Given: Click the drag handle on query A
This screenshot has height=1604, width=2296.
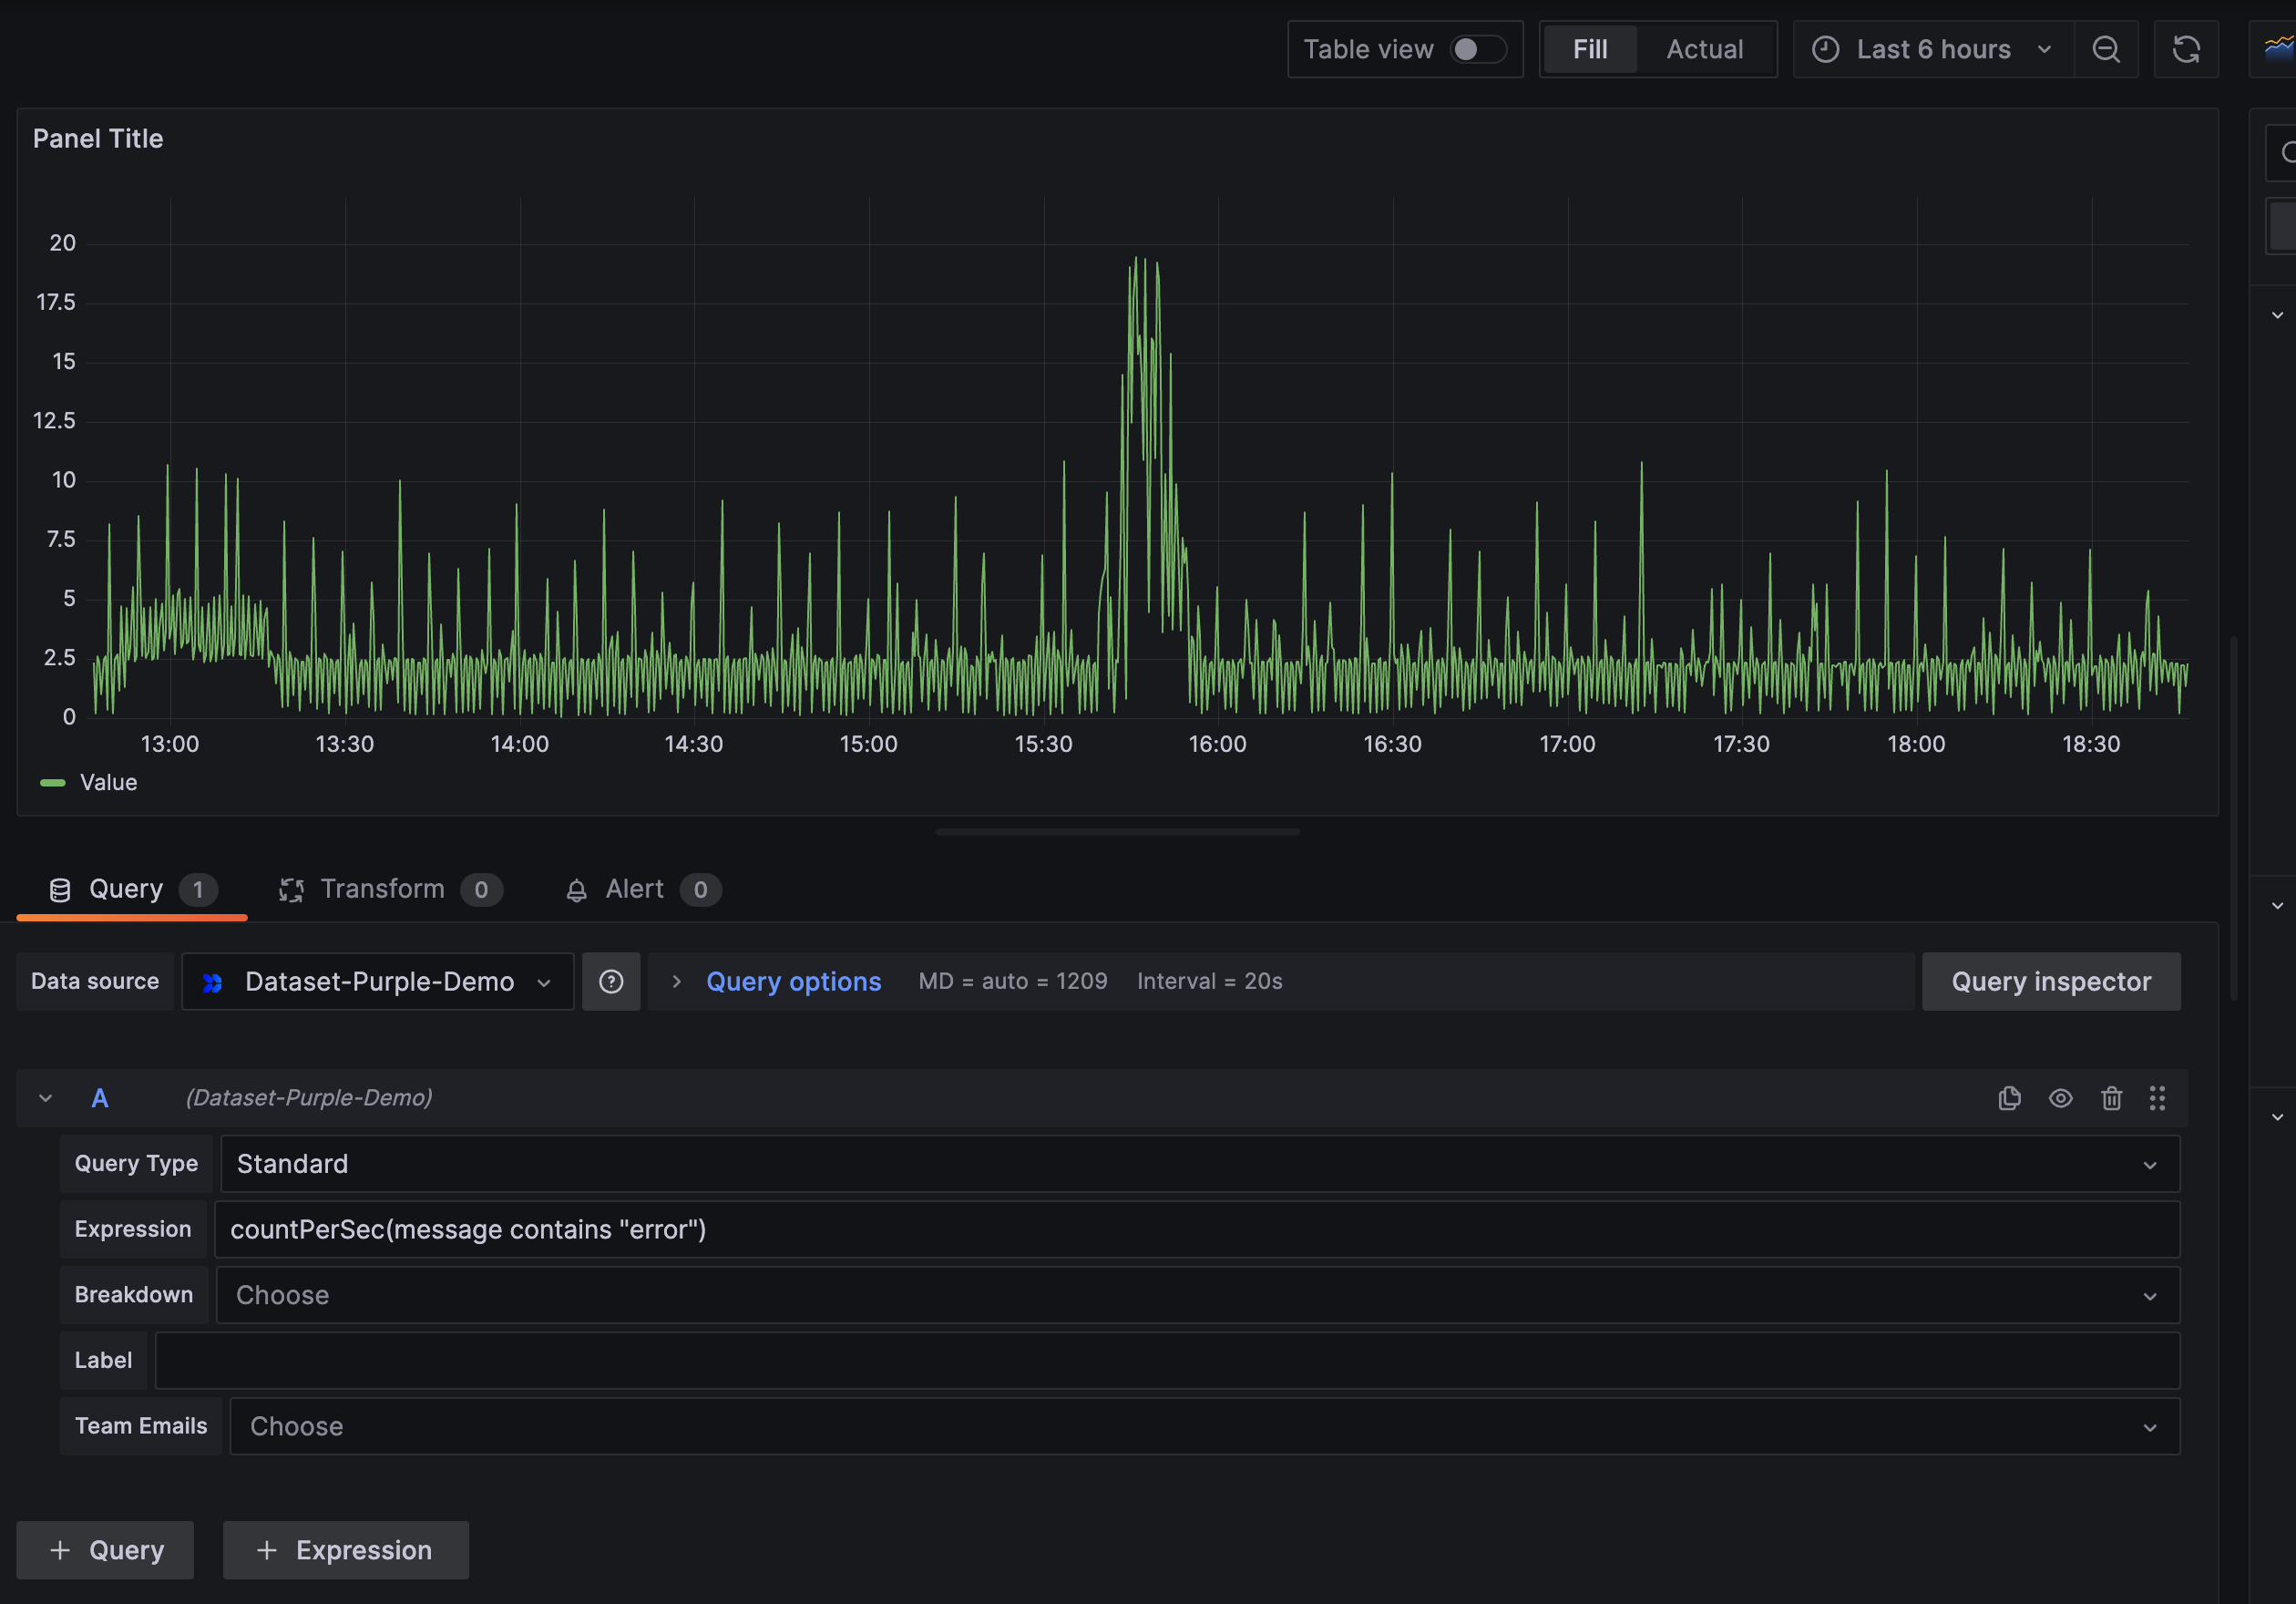Looking at the screenshot, I should [x=2157, y=1098].
